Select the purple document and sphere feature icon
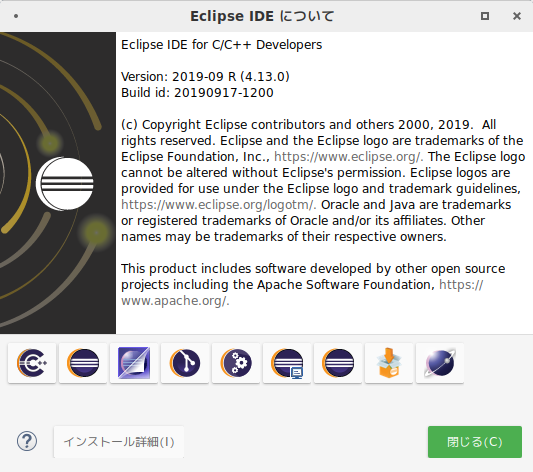 pos(134,363)
